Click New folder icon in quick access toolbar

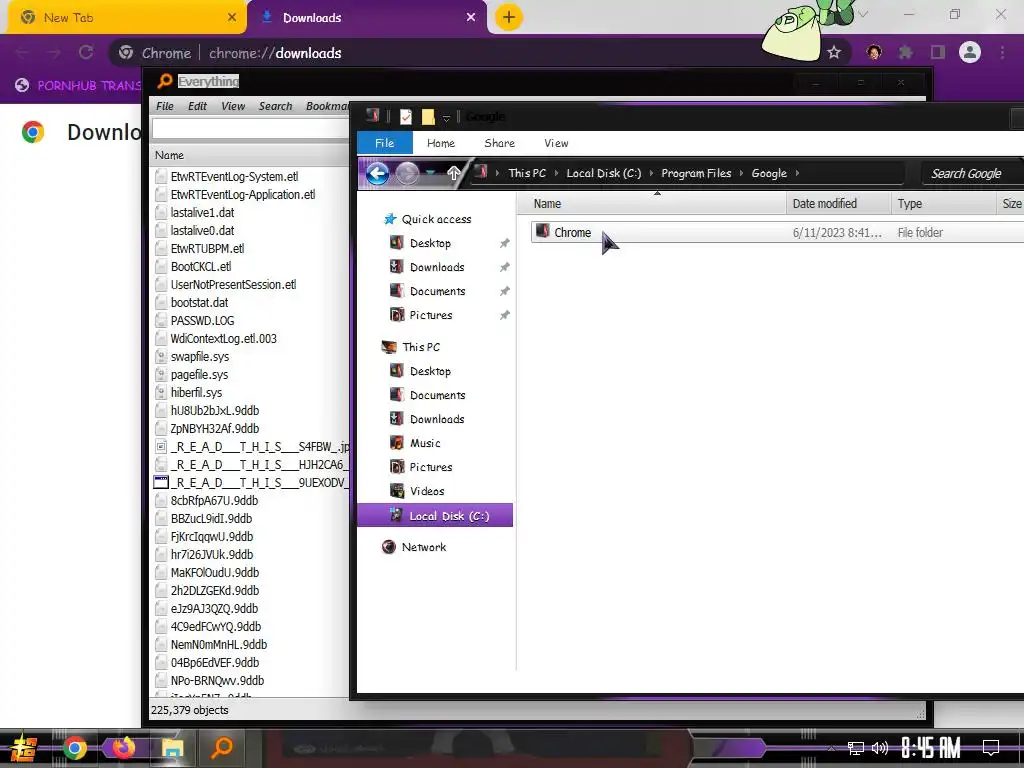click(428, 117)
